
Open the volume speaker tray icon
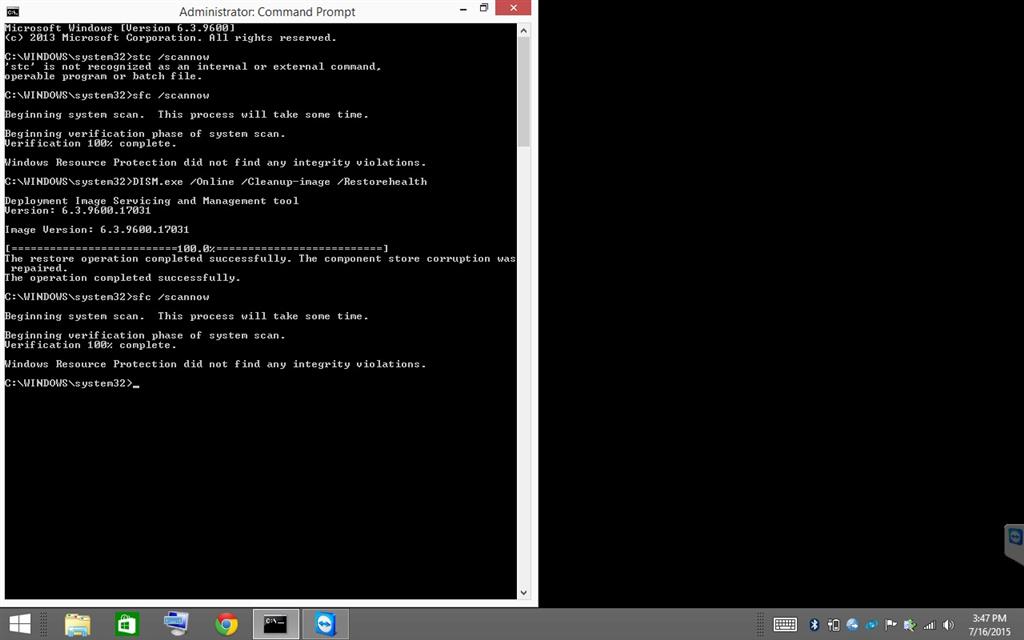pyautogui.click(x=948, y=625)
